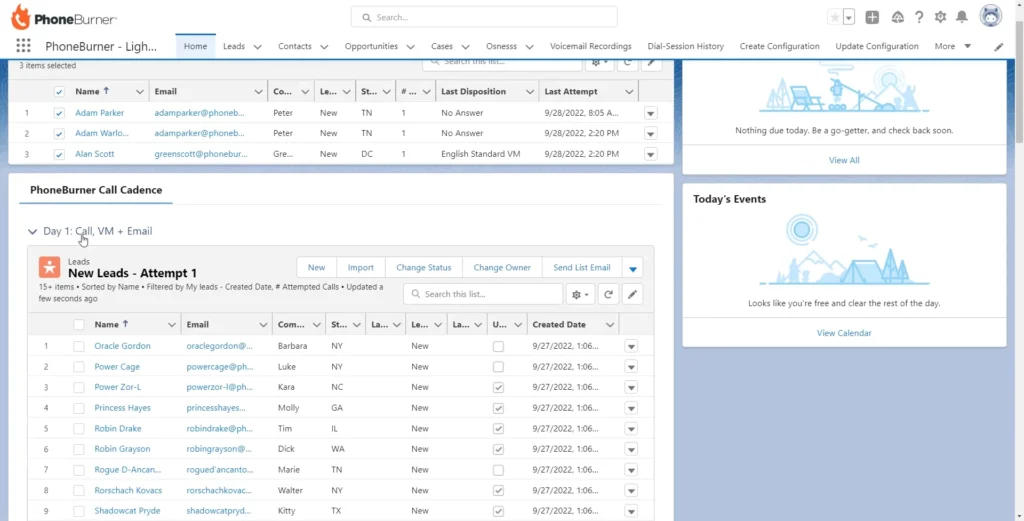Refresh the New Leads list

coord(608,294)
